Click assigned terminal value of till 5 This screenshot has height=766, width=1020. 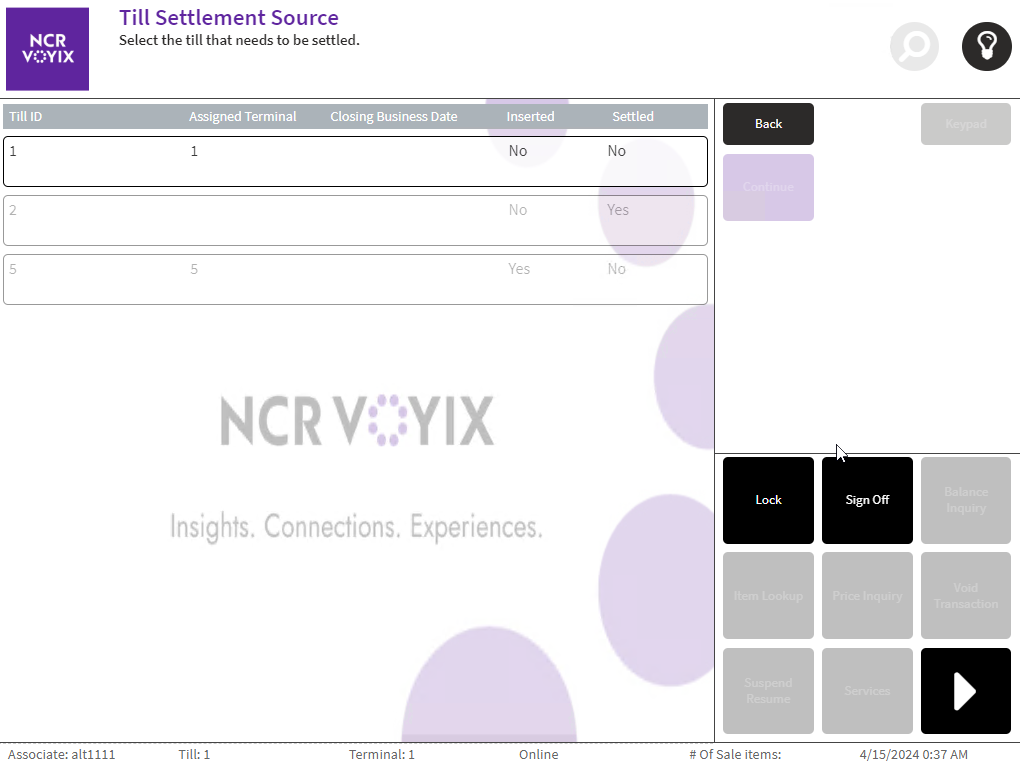coord(194,269)
